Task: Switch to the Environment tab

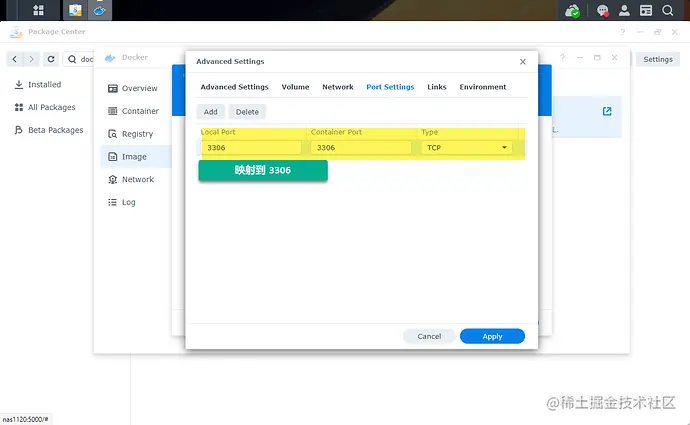Action: [483, 87]
